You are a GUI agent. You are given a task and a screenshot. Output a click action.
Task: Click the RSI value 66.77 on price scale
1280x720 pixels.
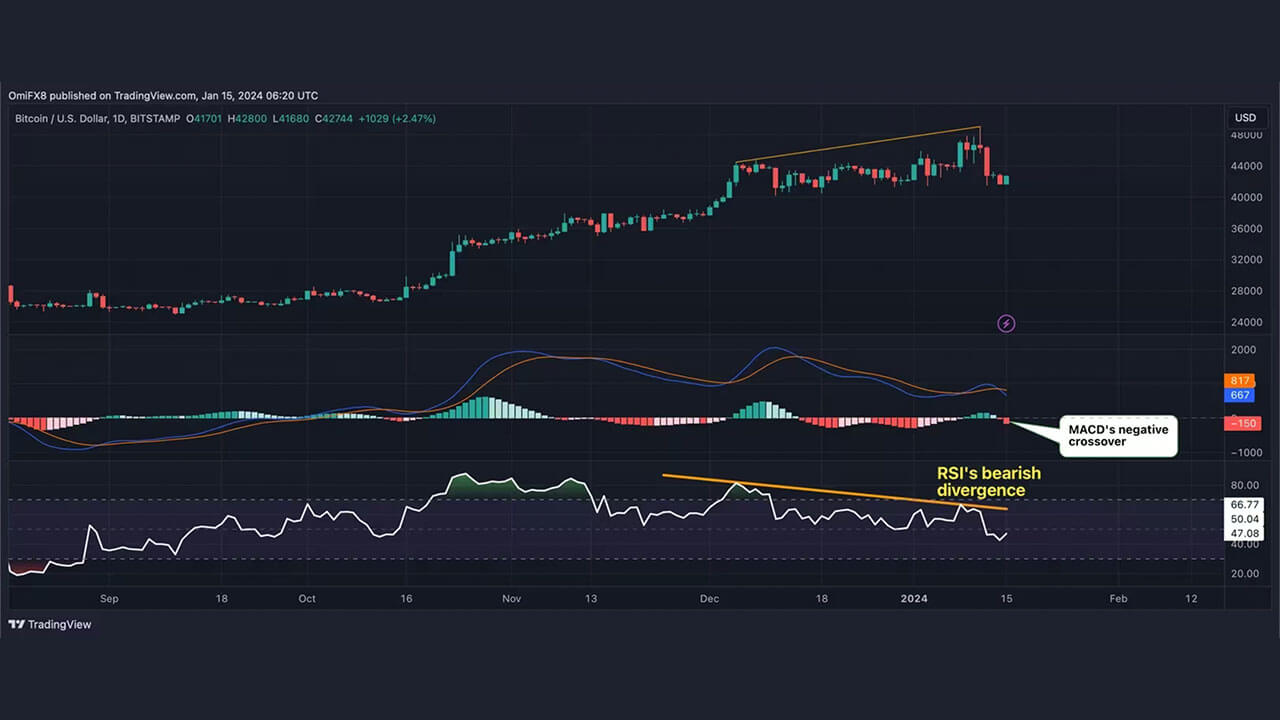1243,505
